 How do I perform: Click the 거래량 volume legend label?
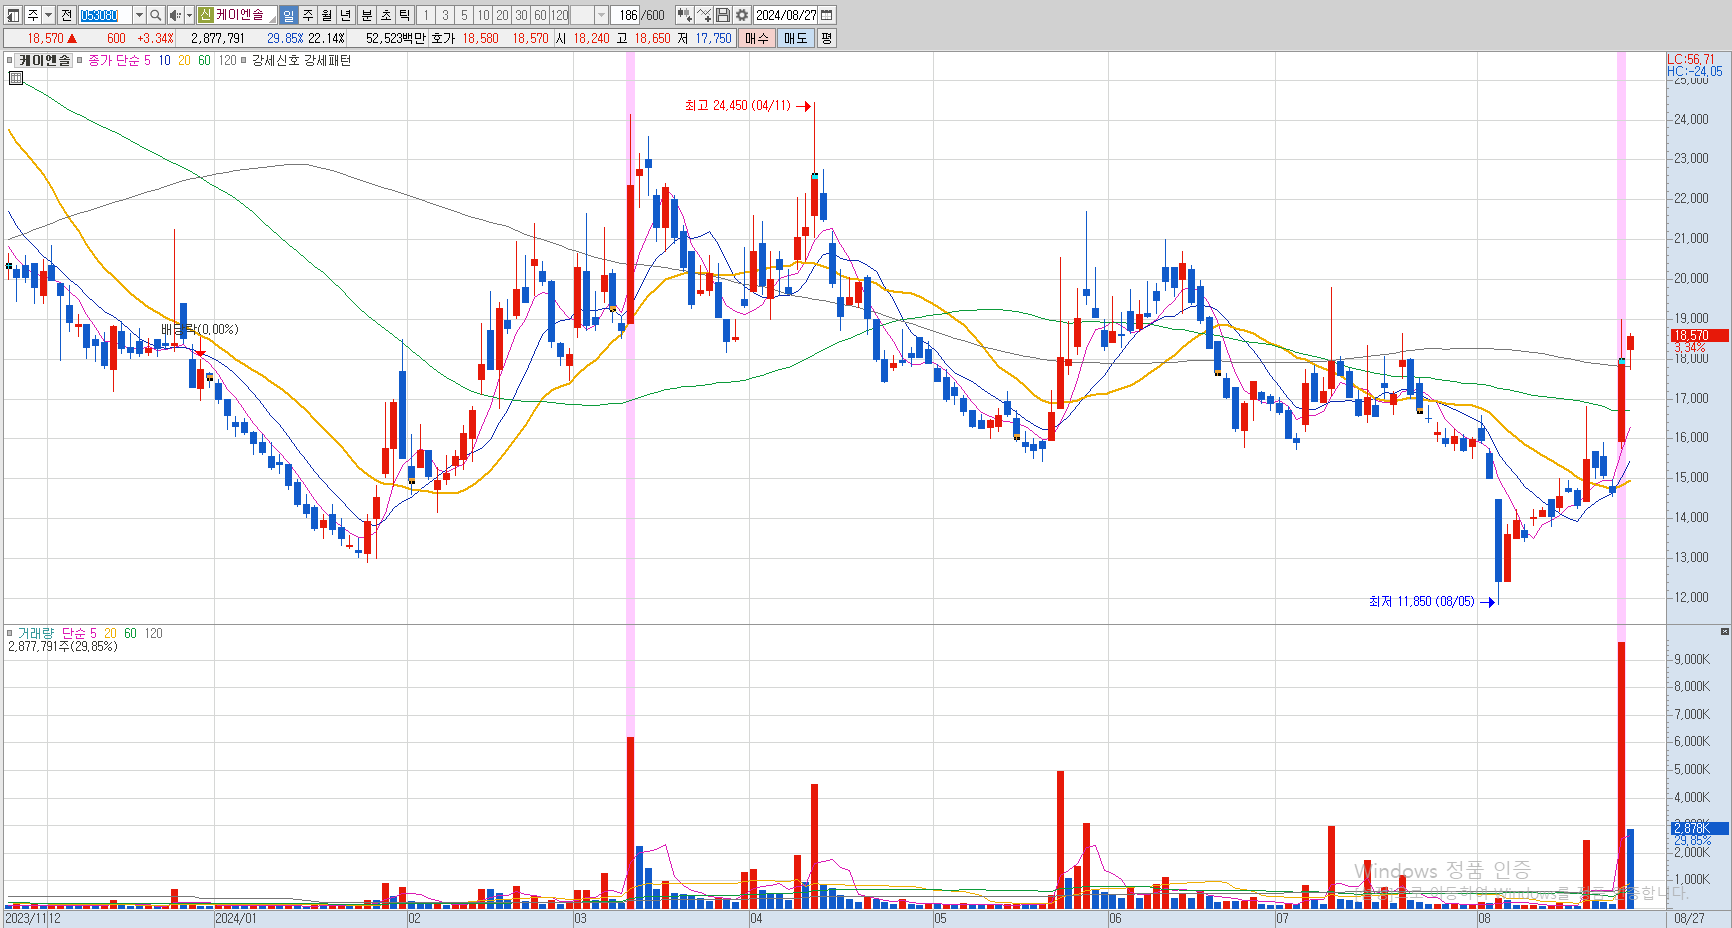[x=36, y=633]
